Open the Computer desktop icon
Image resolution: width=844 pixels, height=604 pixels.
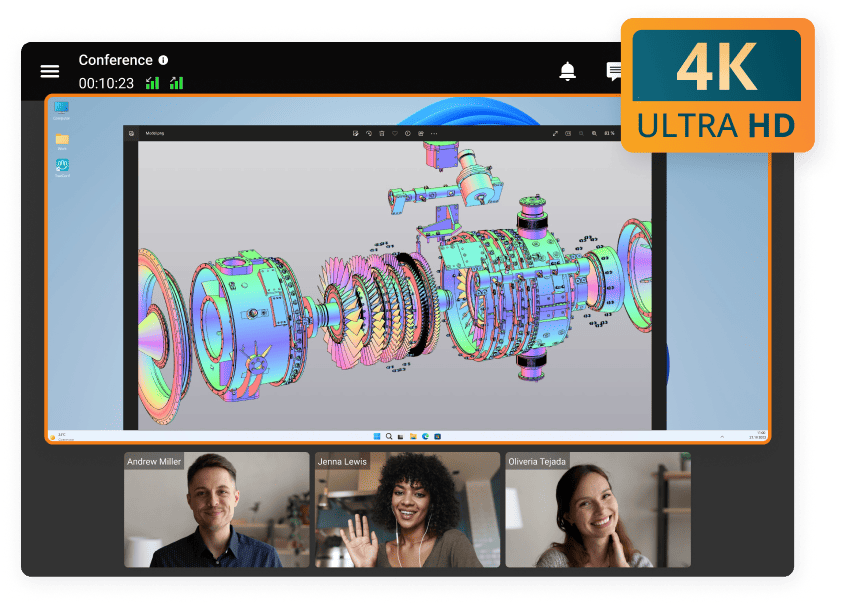point(61,110)
